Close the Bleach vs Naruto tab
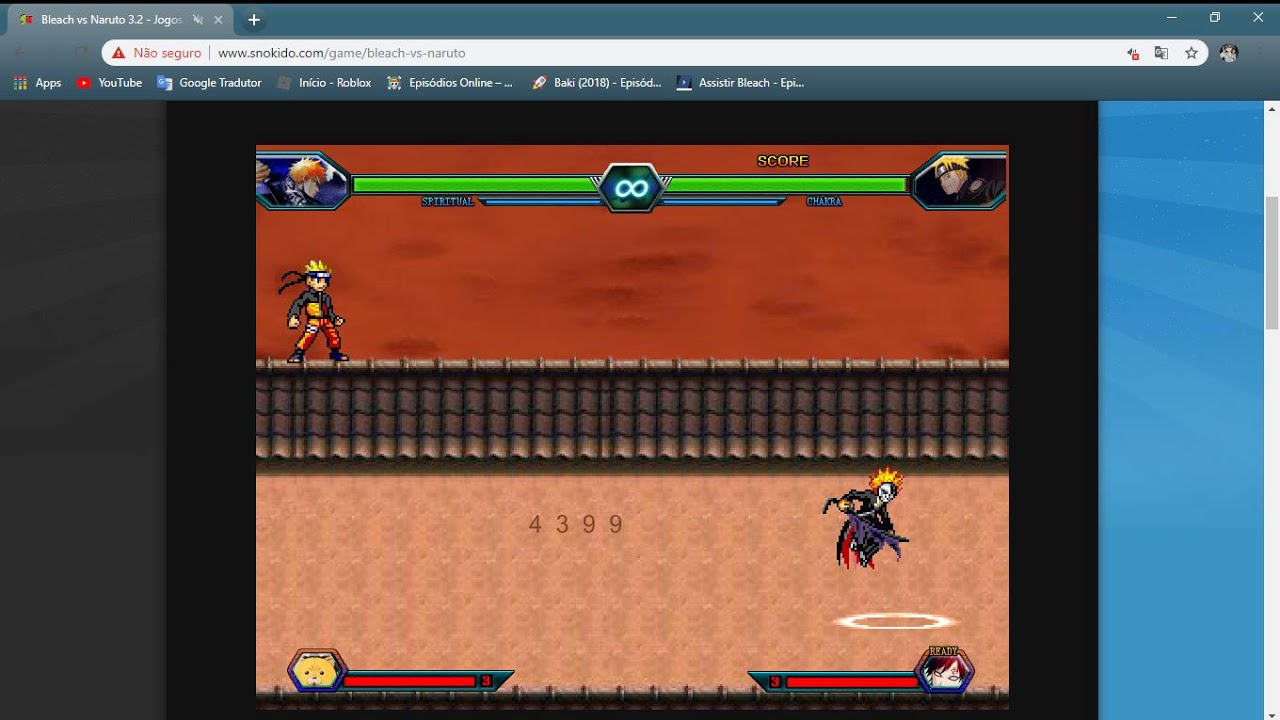This screenshot has height=720, width=1280. (218, 20)
